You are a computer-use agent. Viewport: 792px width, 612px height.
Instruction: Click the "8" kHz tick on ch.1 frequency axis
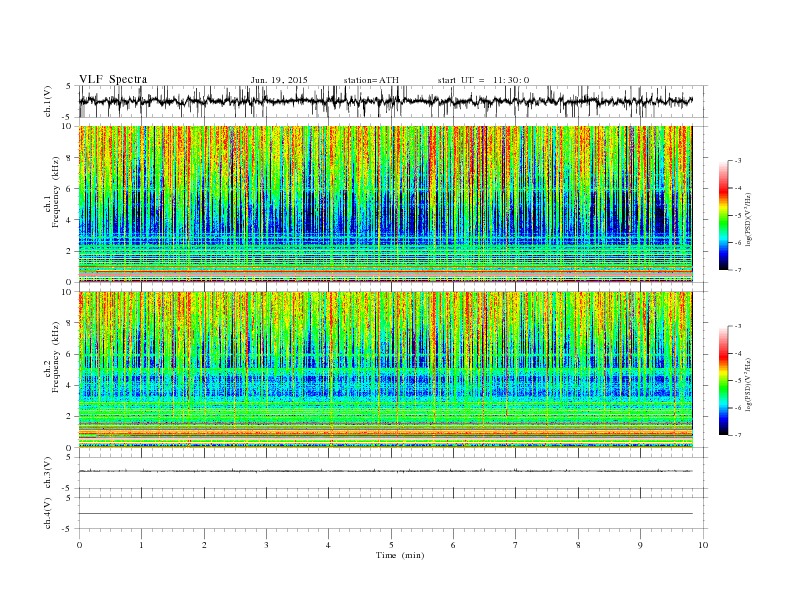[x=69, y=158]
